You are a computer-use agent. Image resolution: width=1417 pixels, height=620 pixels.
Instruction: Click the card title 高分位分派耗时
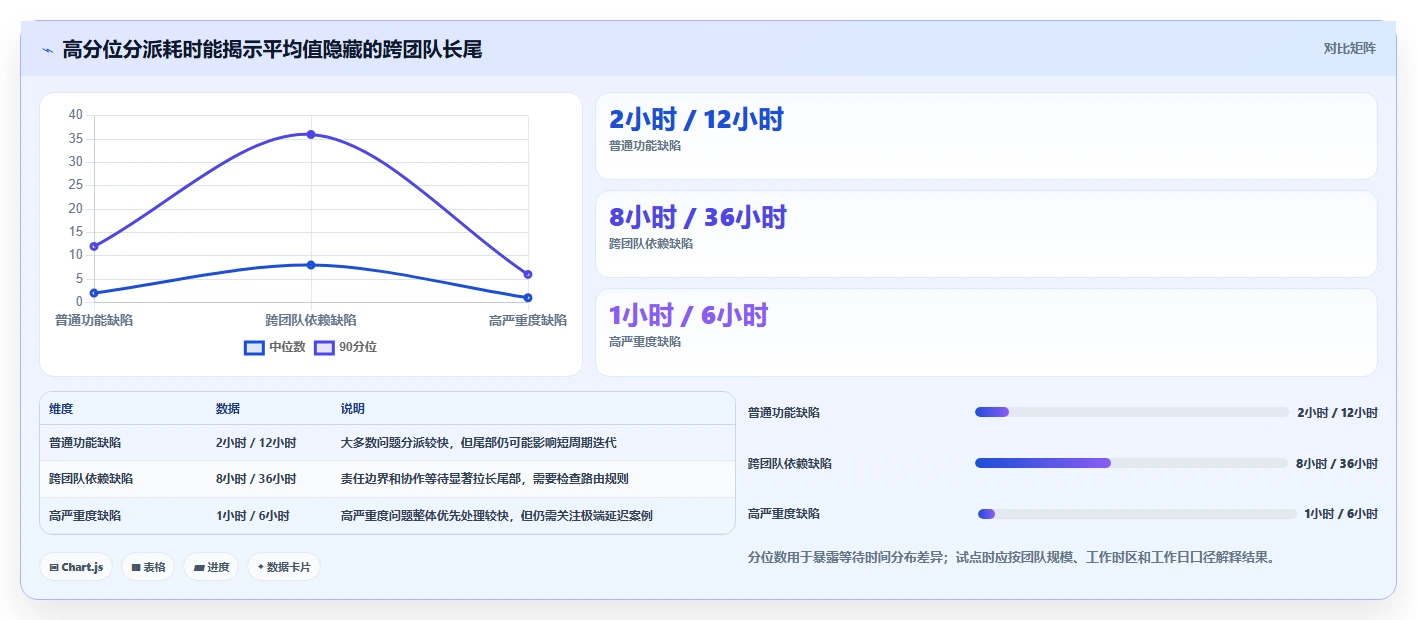tap(272, 50)
